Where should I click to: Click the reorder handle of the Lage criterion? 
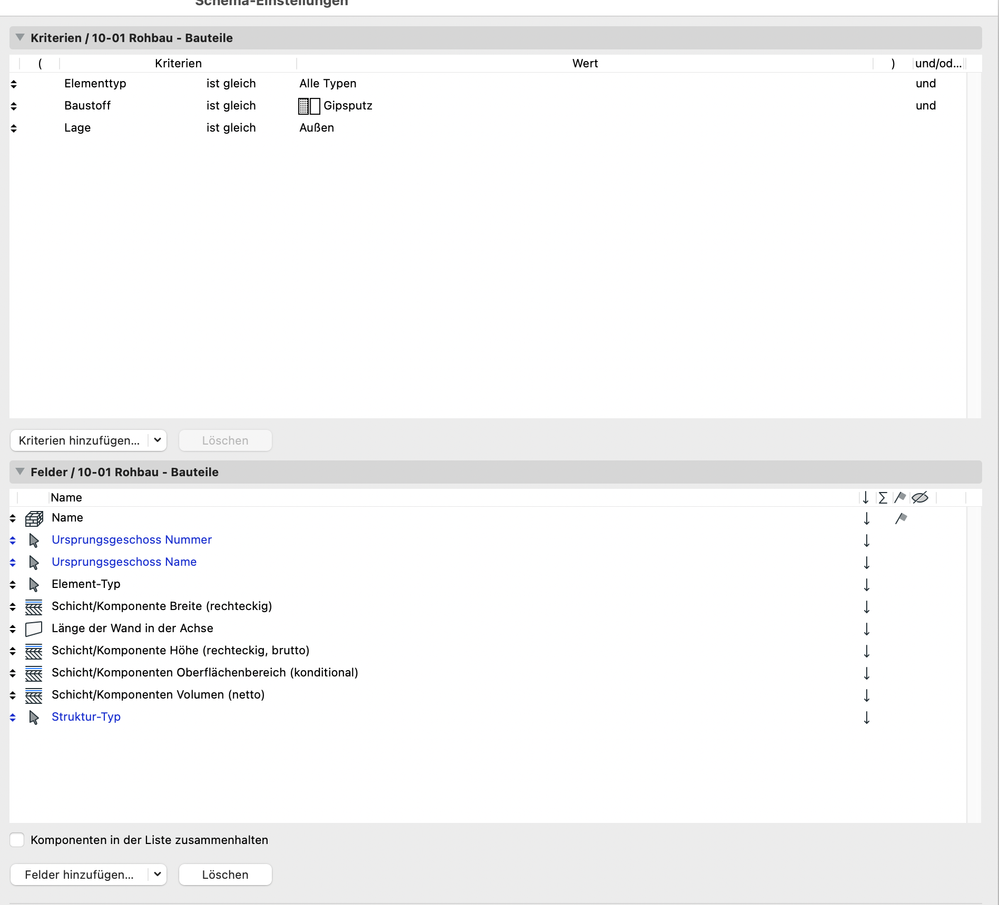(x=13, y=128)
